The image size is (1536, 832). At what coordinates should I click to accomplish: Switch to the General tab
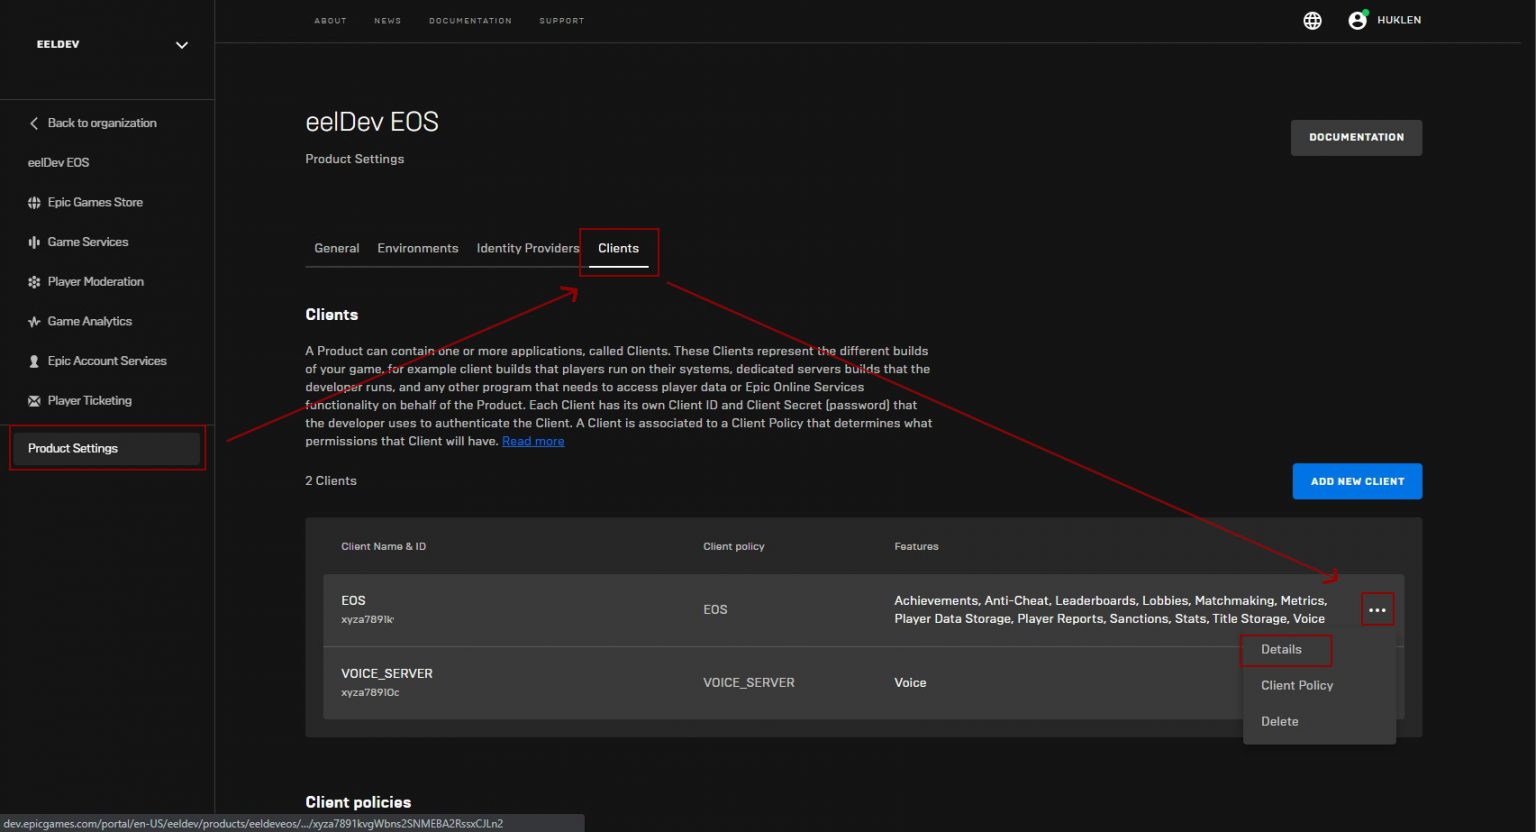[337, 248]
